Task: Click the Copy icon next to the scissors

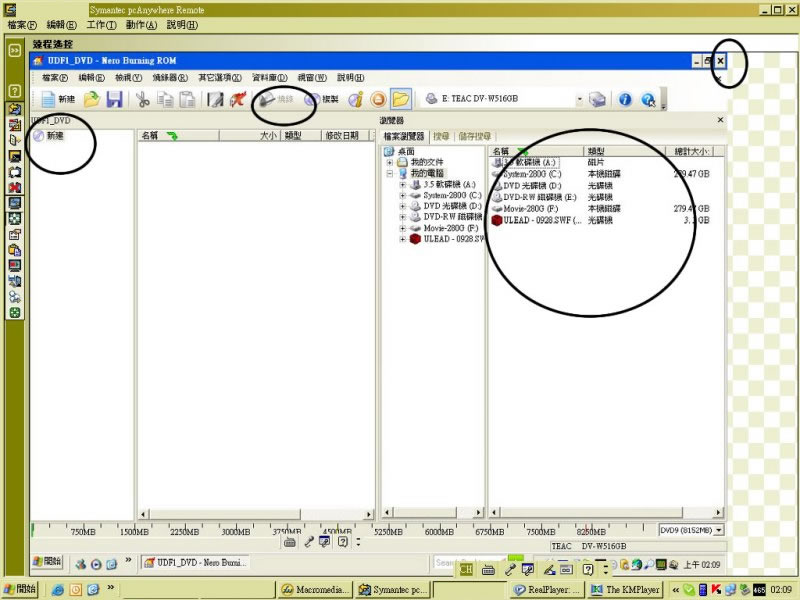Action: pyautogui.click(x=165, y=99)
